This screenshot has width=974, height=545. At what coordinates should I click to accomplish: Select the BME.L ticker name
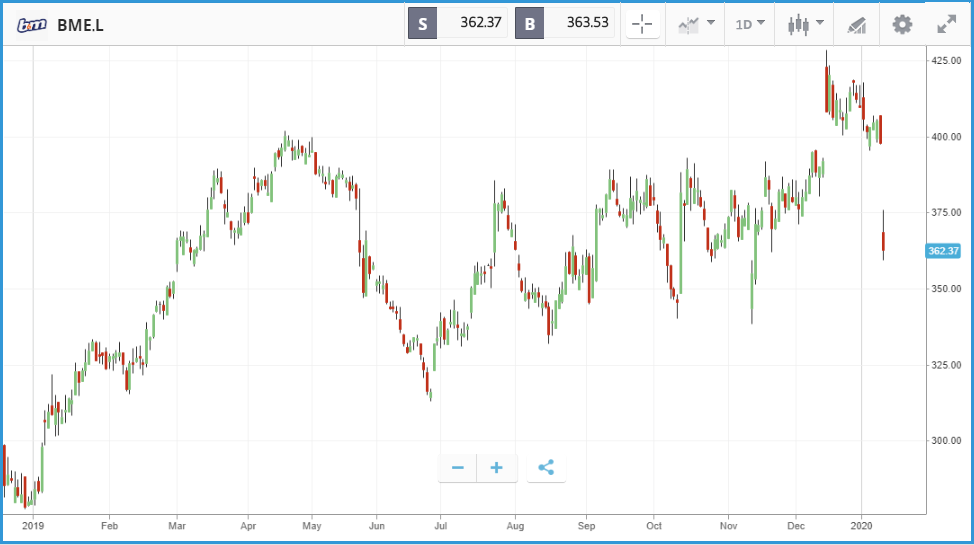80,25
